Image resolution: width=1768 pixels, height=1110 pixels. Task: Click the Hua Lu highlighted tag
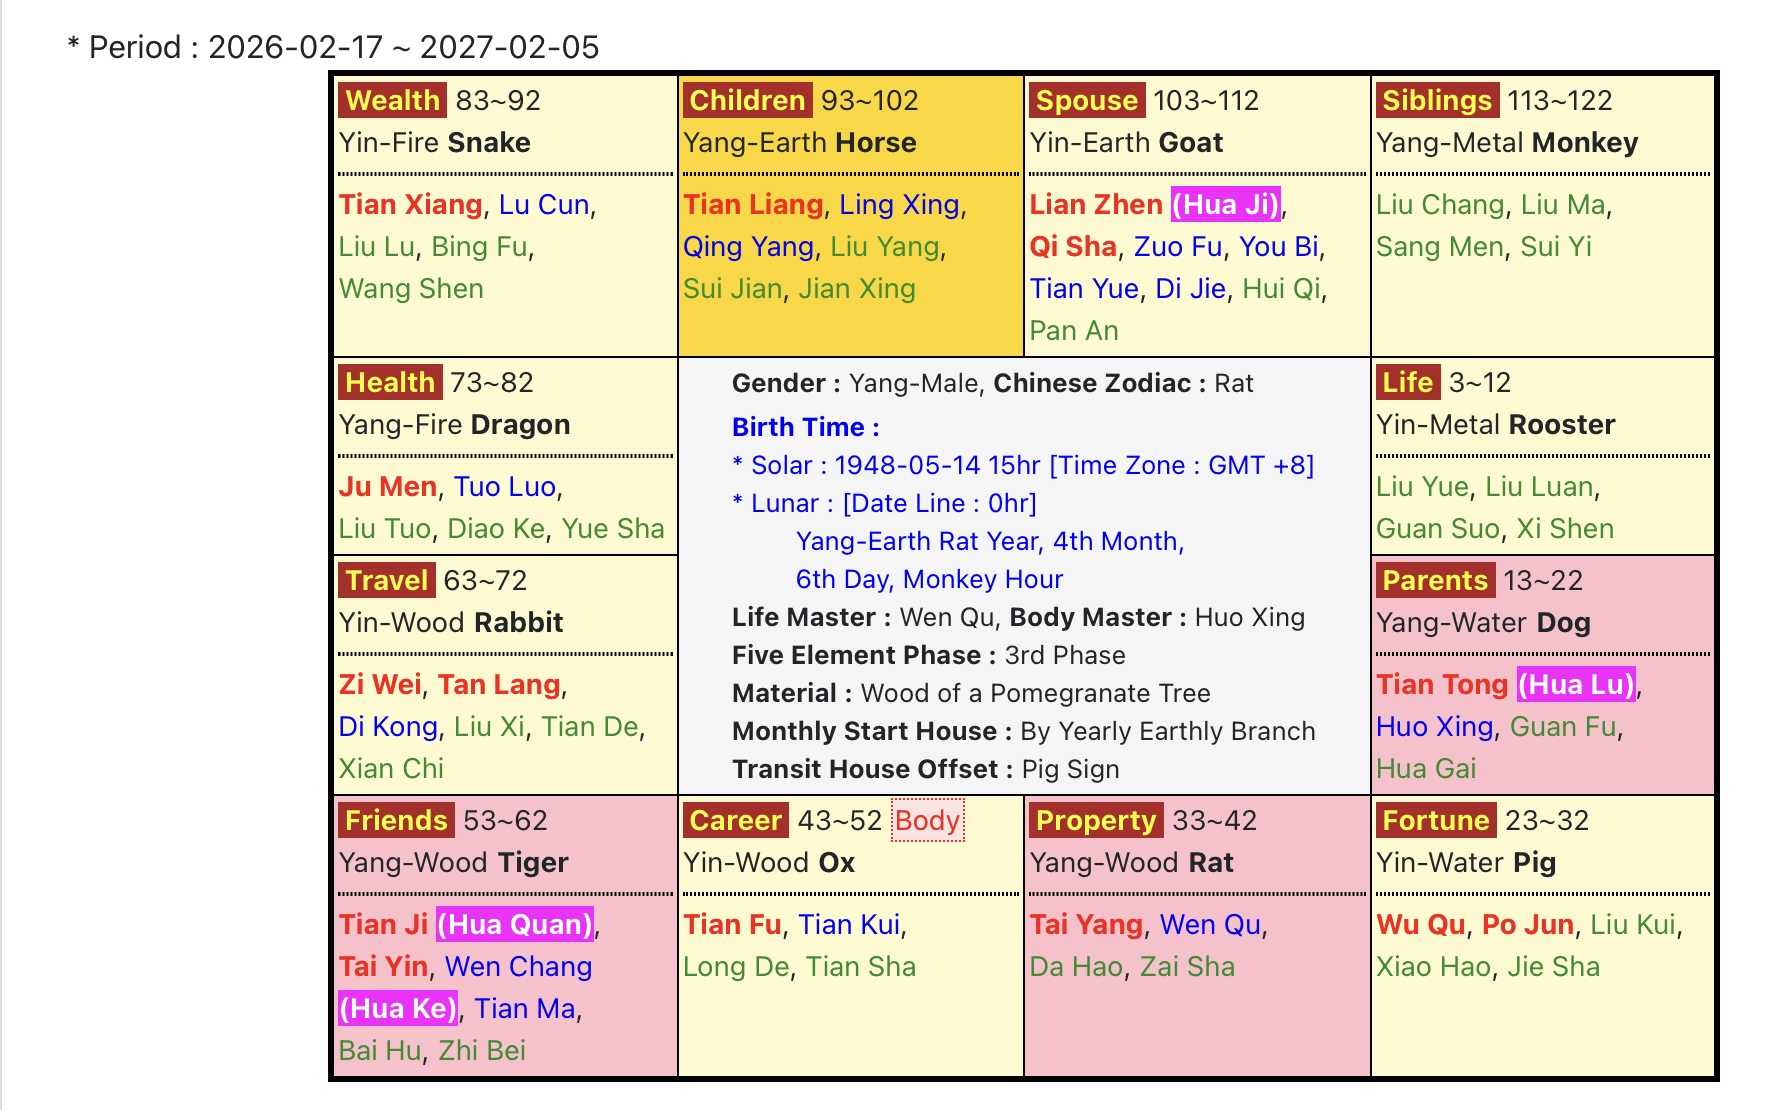click(x=1575, y=684)
